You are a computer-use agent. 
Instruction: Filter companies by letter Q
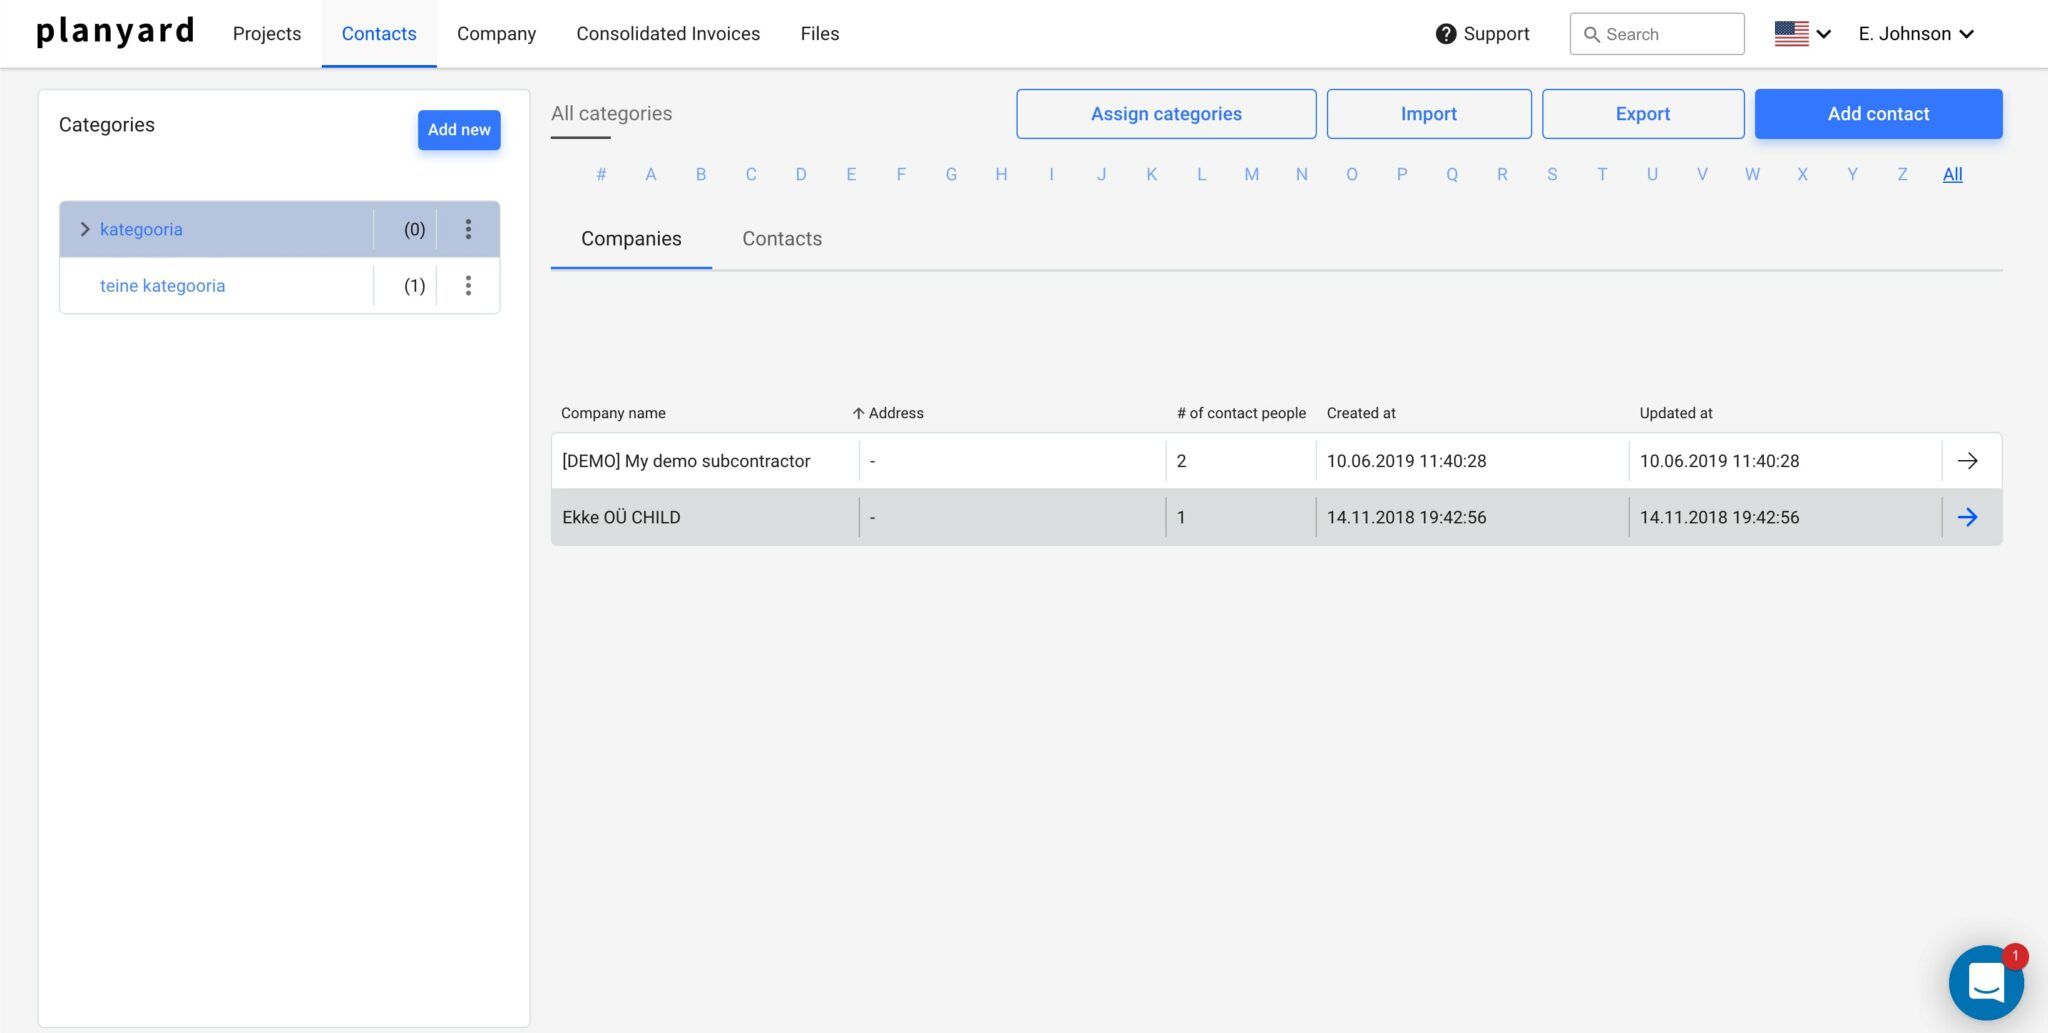pyautogui.click(x=1452, y=174)
